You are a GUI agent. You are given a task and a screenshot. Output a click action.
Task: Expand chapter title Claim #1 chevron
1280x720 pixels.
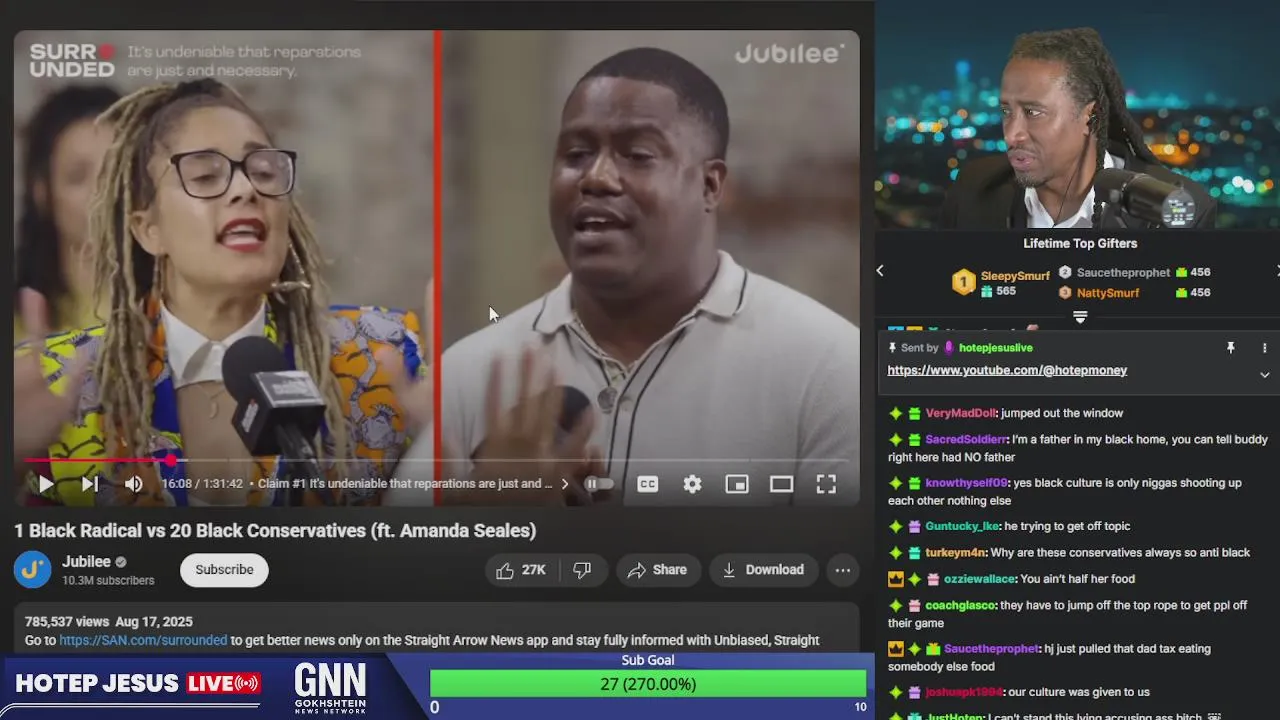pyautogui.click(x=564, y=484)
